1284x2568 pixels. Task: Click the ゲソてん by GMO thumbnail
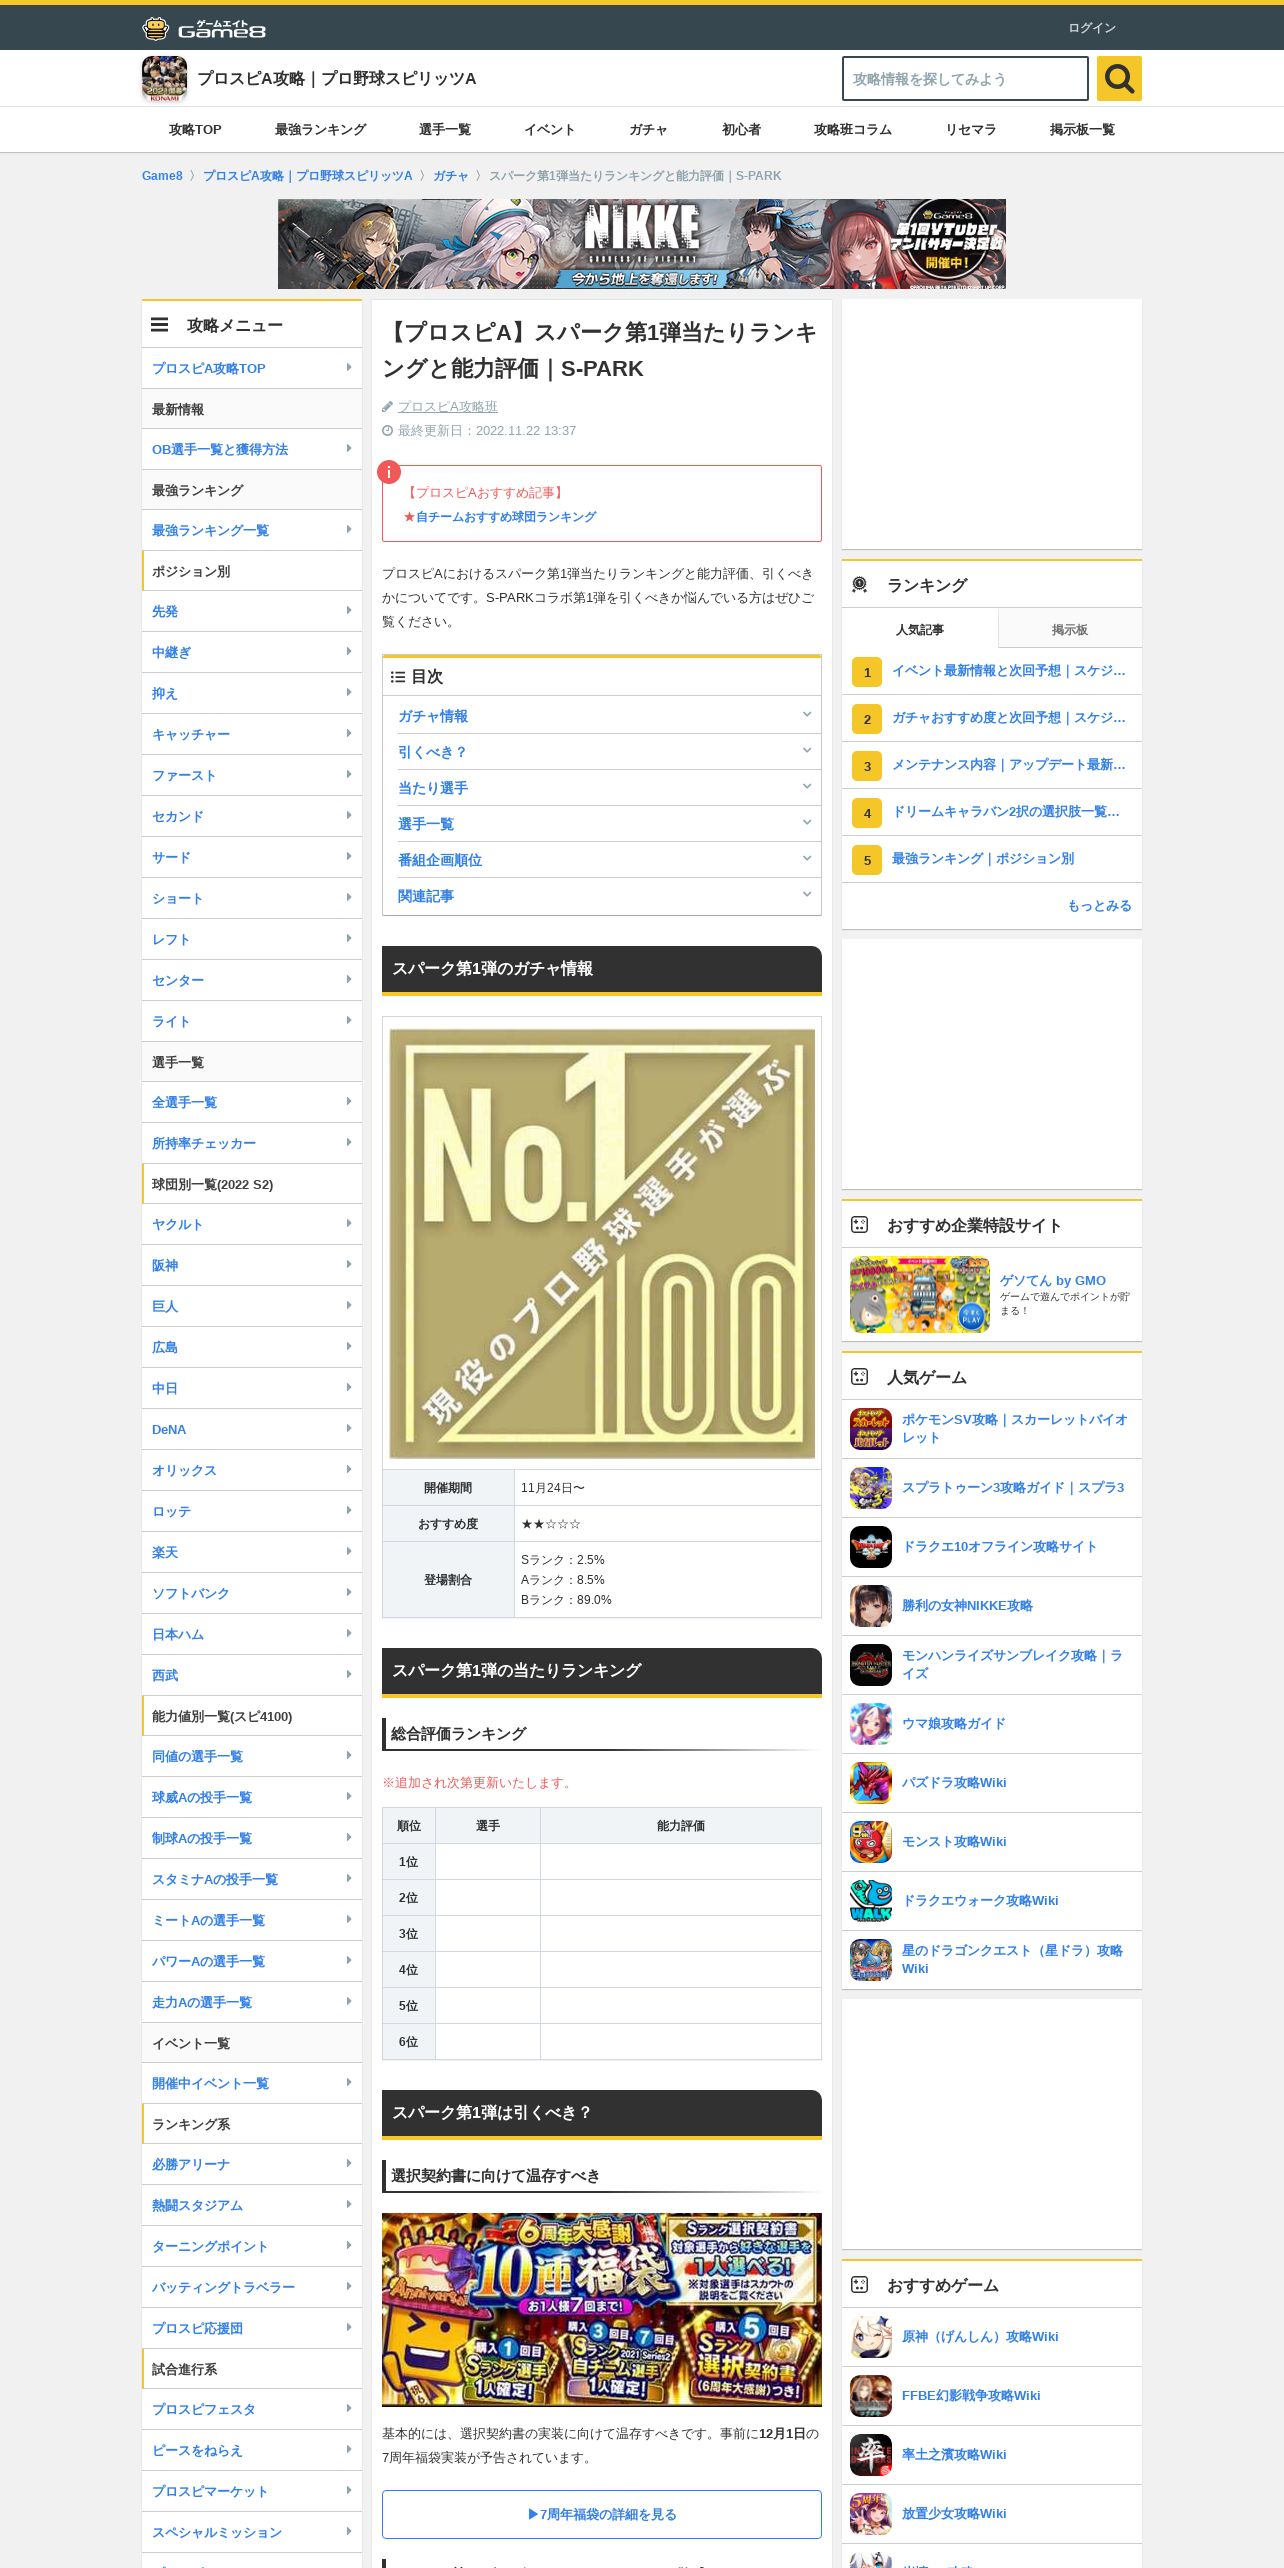coord(920,1295)
